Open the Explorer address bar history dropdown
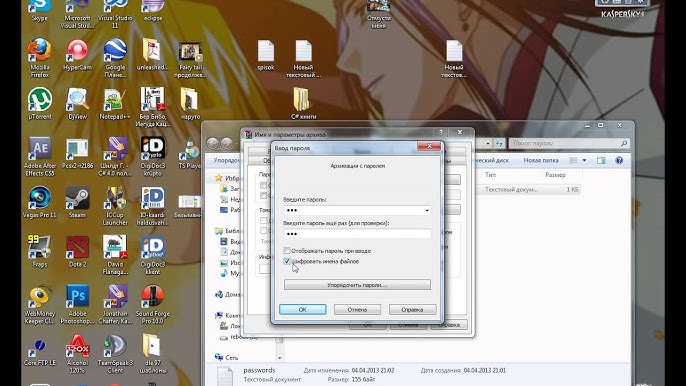The image size is (686, 386). click(488, 143)
